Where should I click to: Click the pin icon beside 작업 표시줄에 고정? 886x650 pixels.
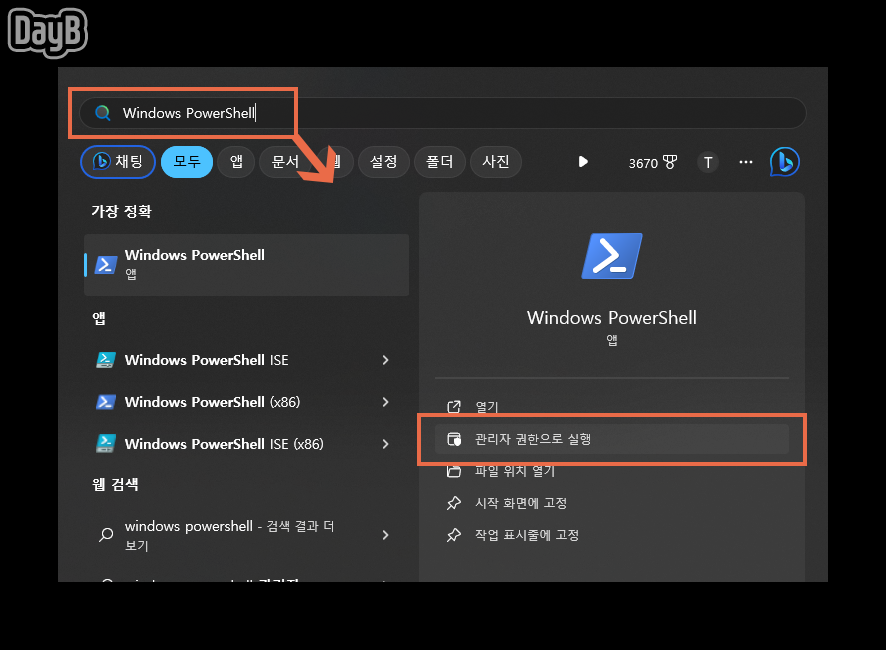point(454,535)
